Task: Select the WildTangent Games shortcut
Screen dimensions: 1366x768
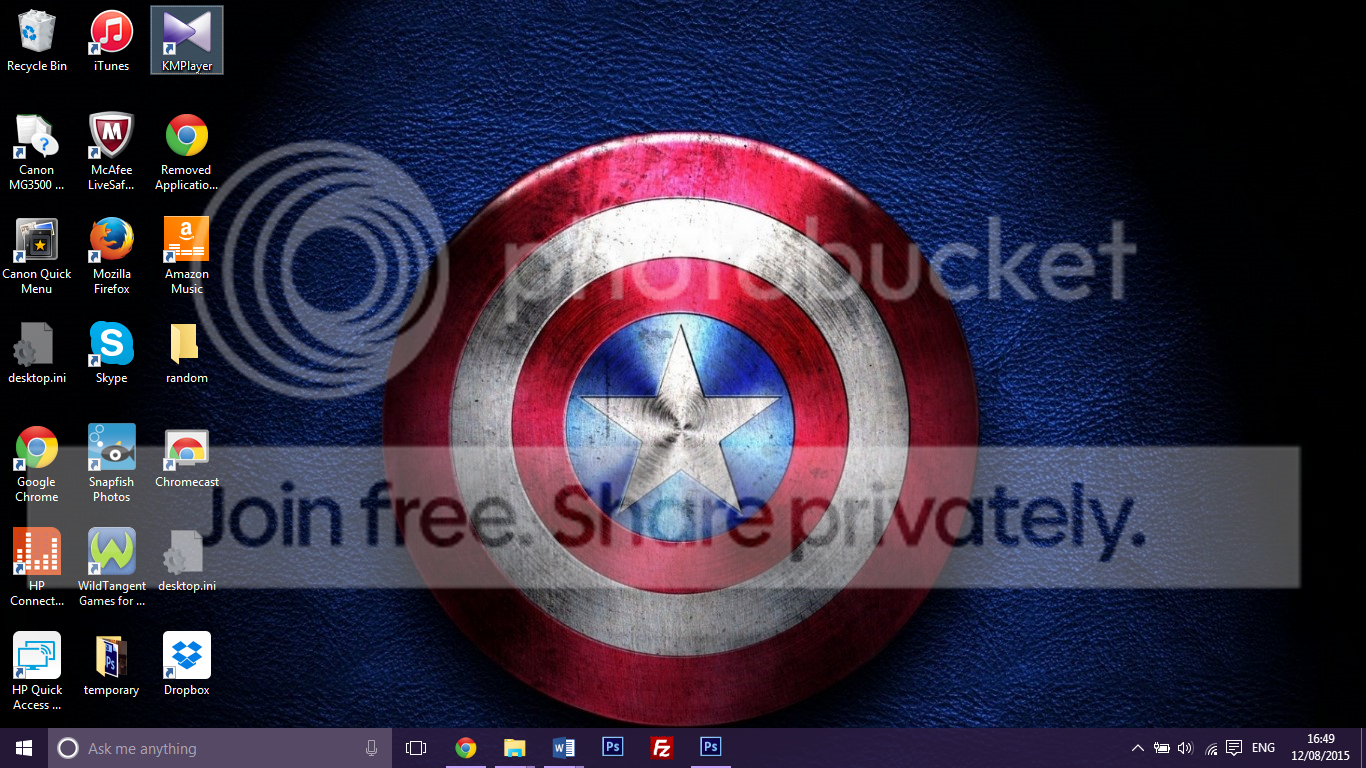Action: point(111,568)
